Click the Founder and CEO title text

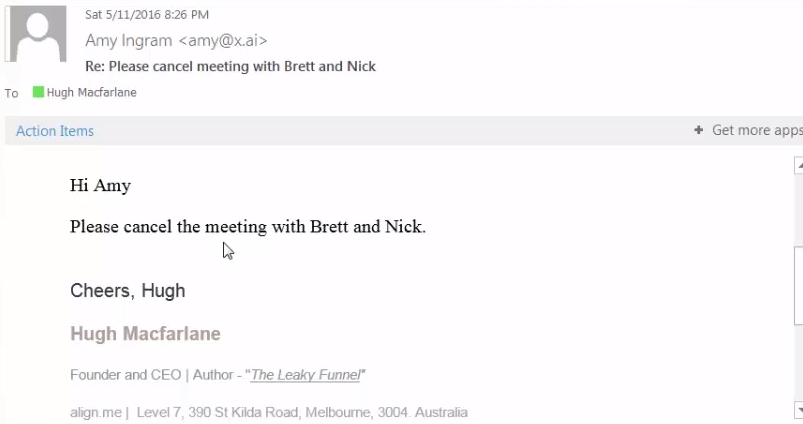pyautogui.click(x=133, y=375)
